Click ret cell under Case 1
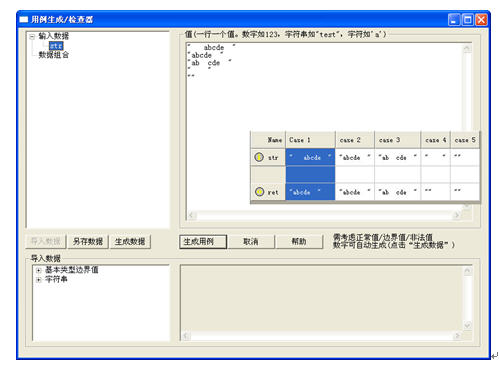 310,192
